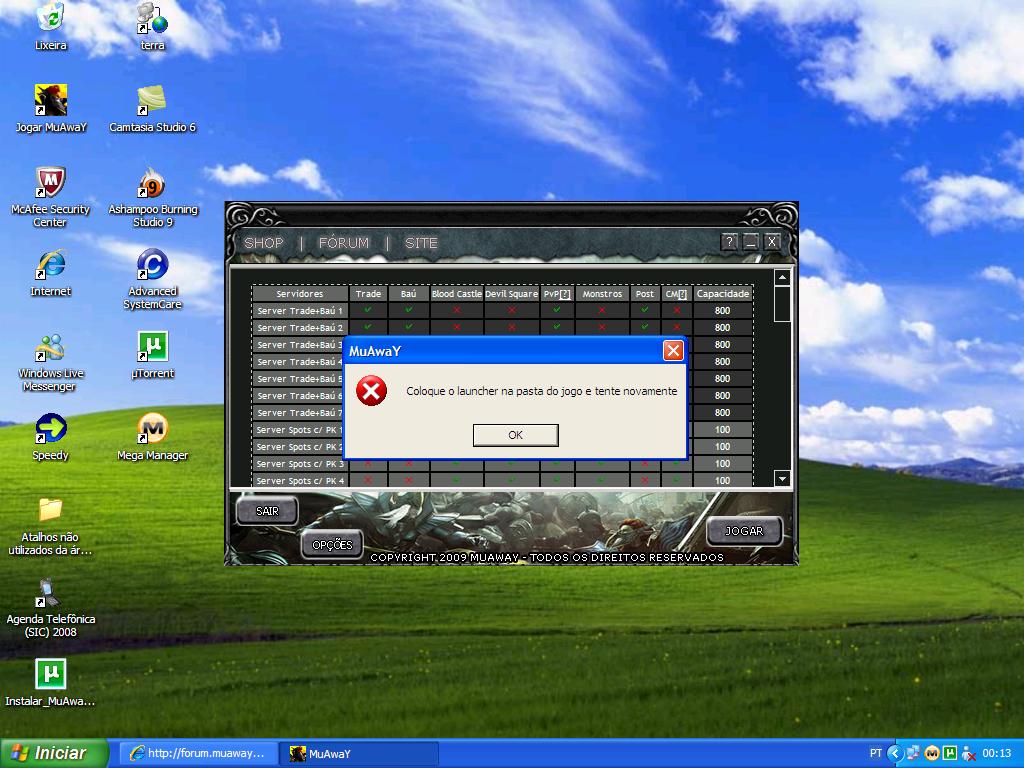
Task: Open the SHOP link in launcher
Action: click(264, 243)
